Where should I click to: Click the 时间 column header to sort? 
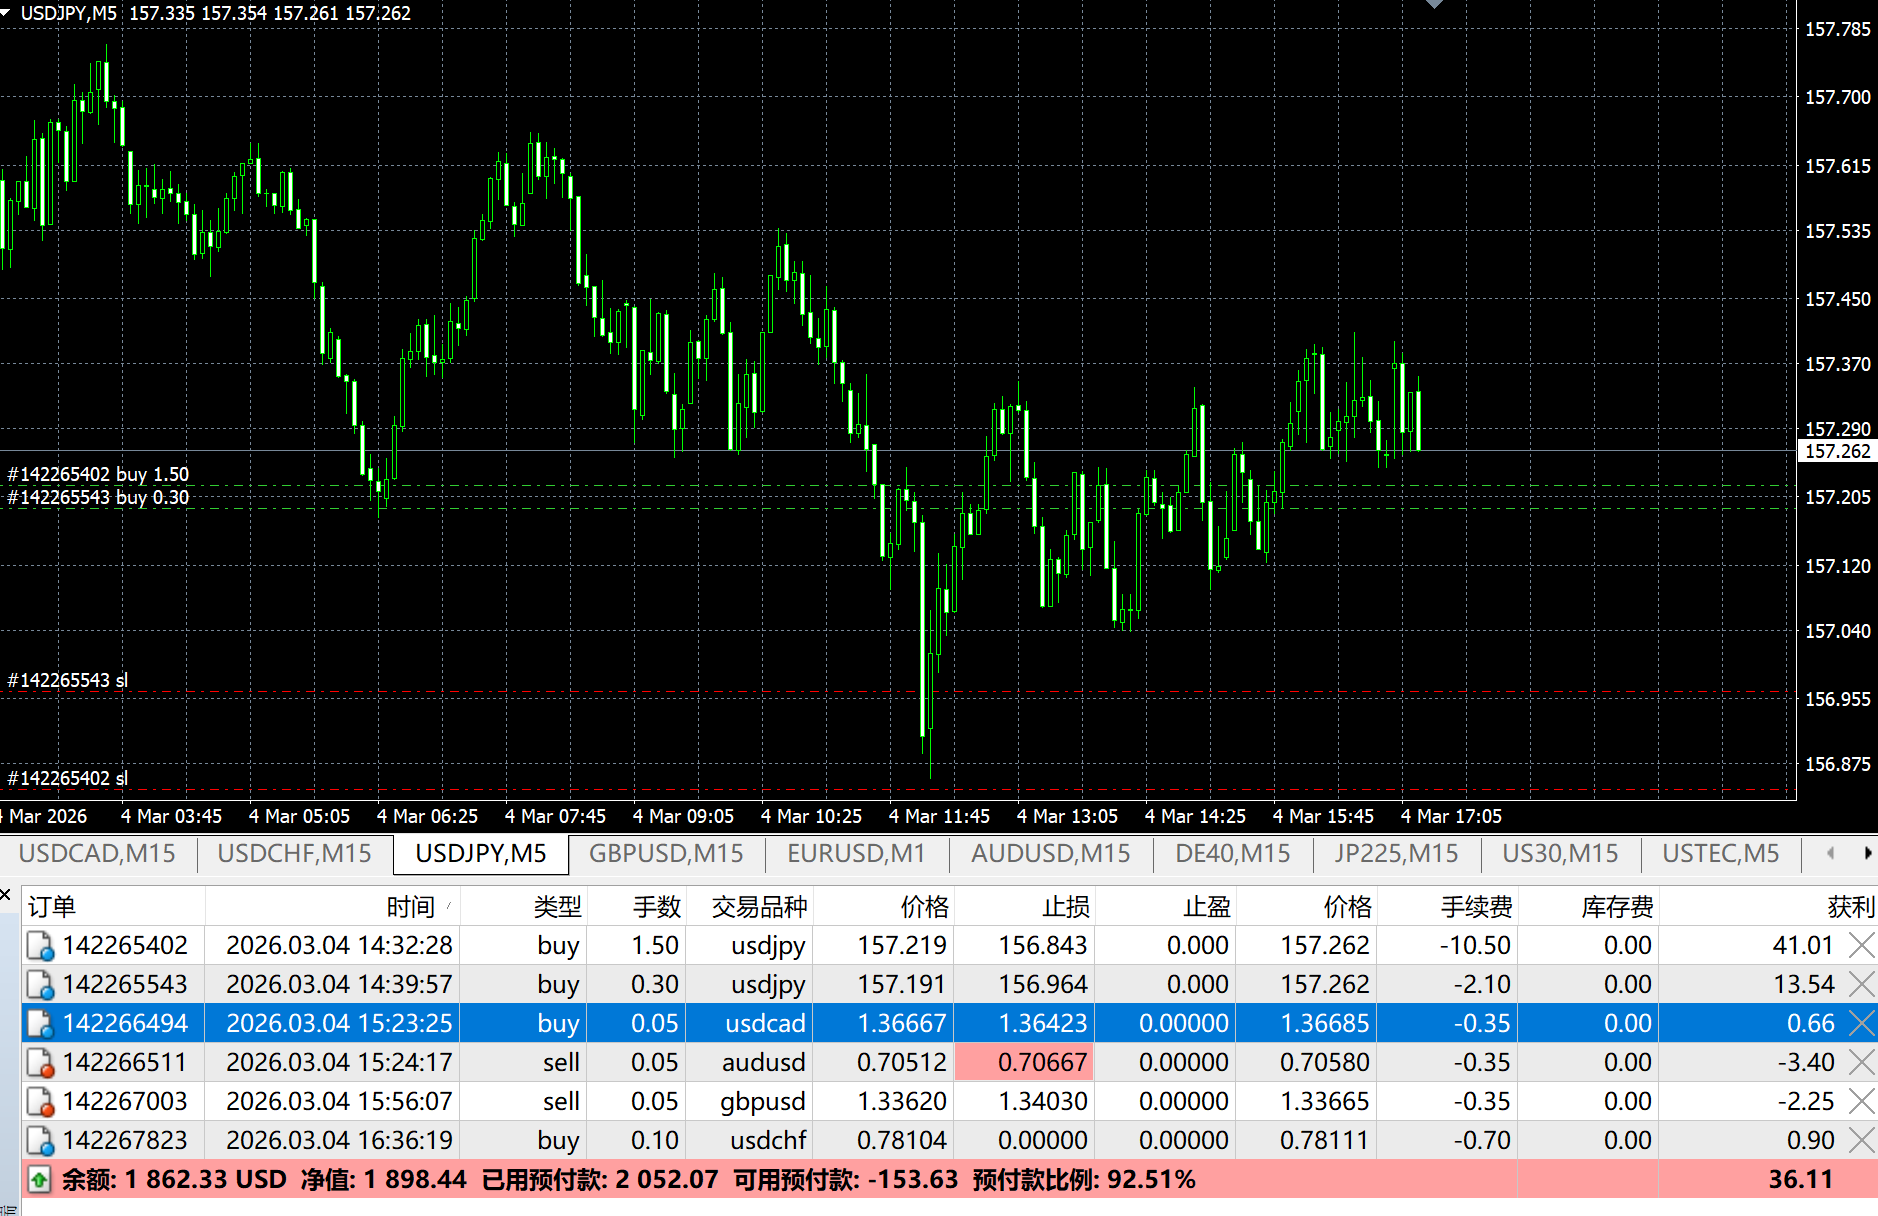(x=410, y=907)
